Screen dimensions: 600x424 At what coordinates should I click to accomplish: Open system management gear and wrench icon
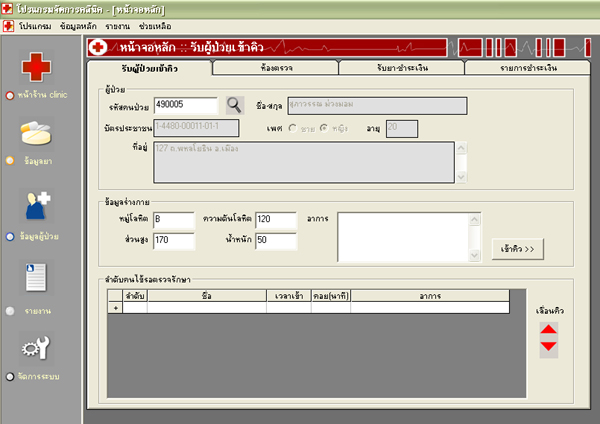click(x=37, y=347)
